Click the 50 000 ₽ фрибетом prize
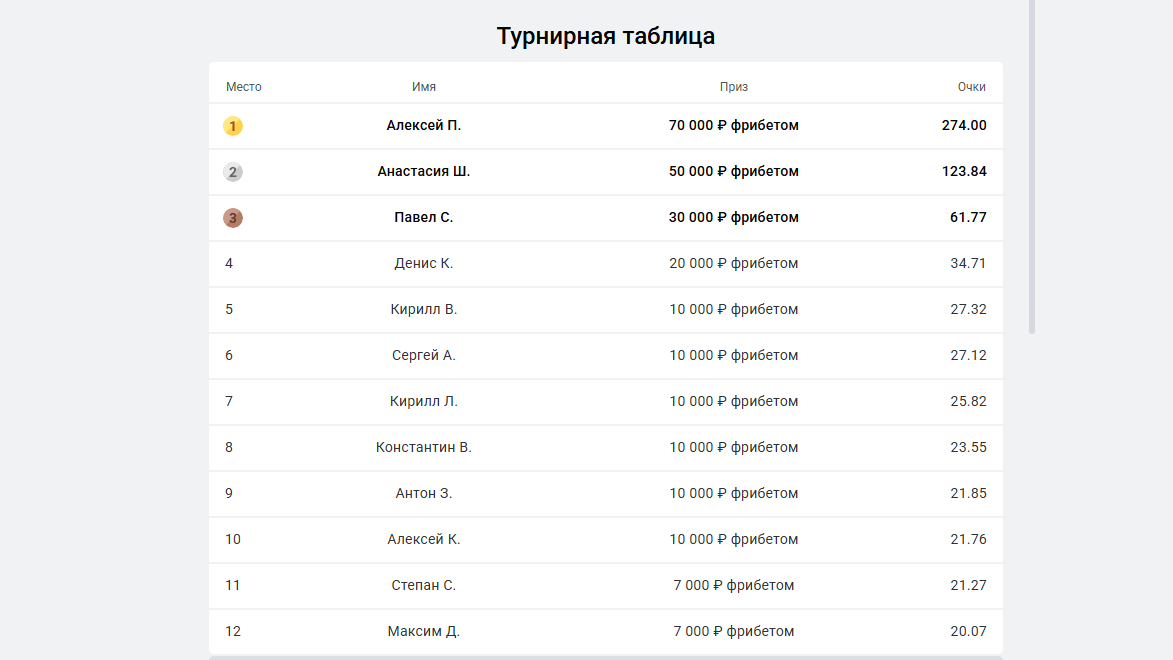The image size is (1173, 660). point(734,171)
